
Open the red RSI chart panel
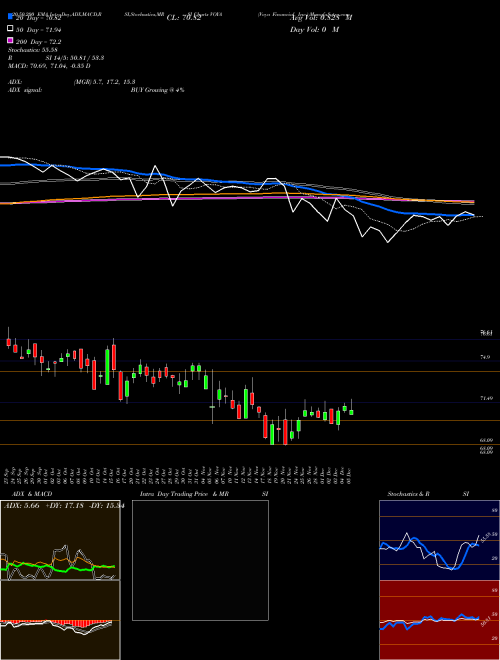(439, 620)
